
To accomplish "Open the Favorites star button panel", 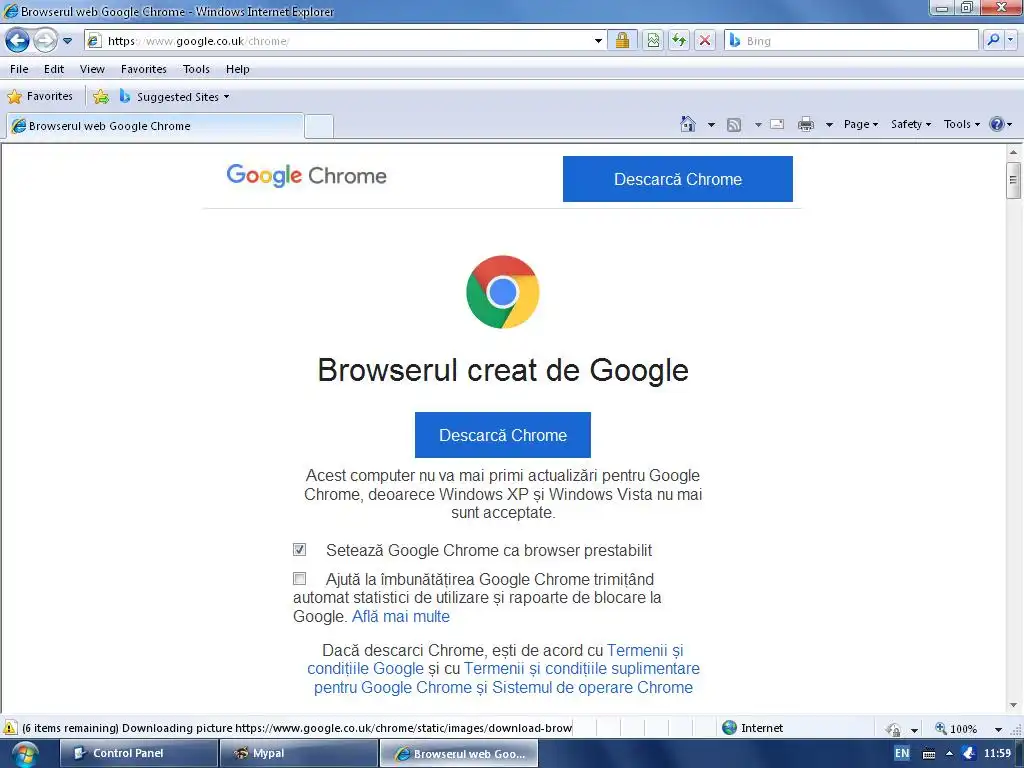I will (40, 97).
